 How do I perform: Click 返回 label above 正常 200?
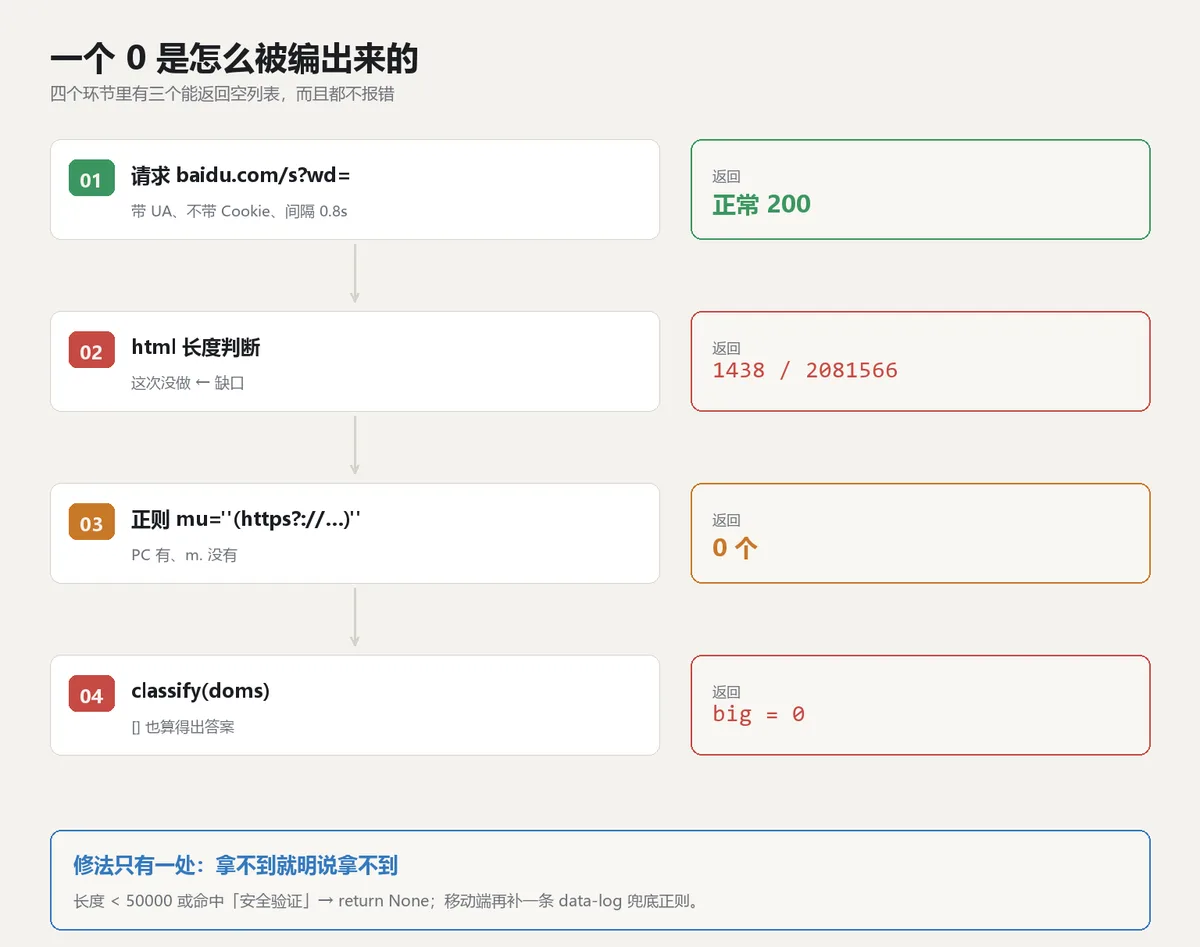(726, 176)
